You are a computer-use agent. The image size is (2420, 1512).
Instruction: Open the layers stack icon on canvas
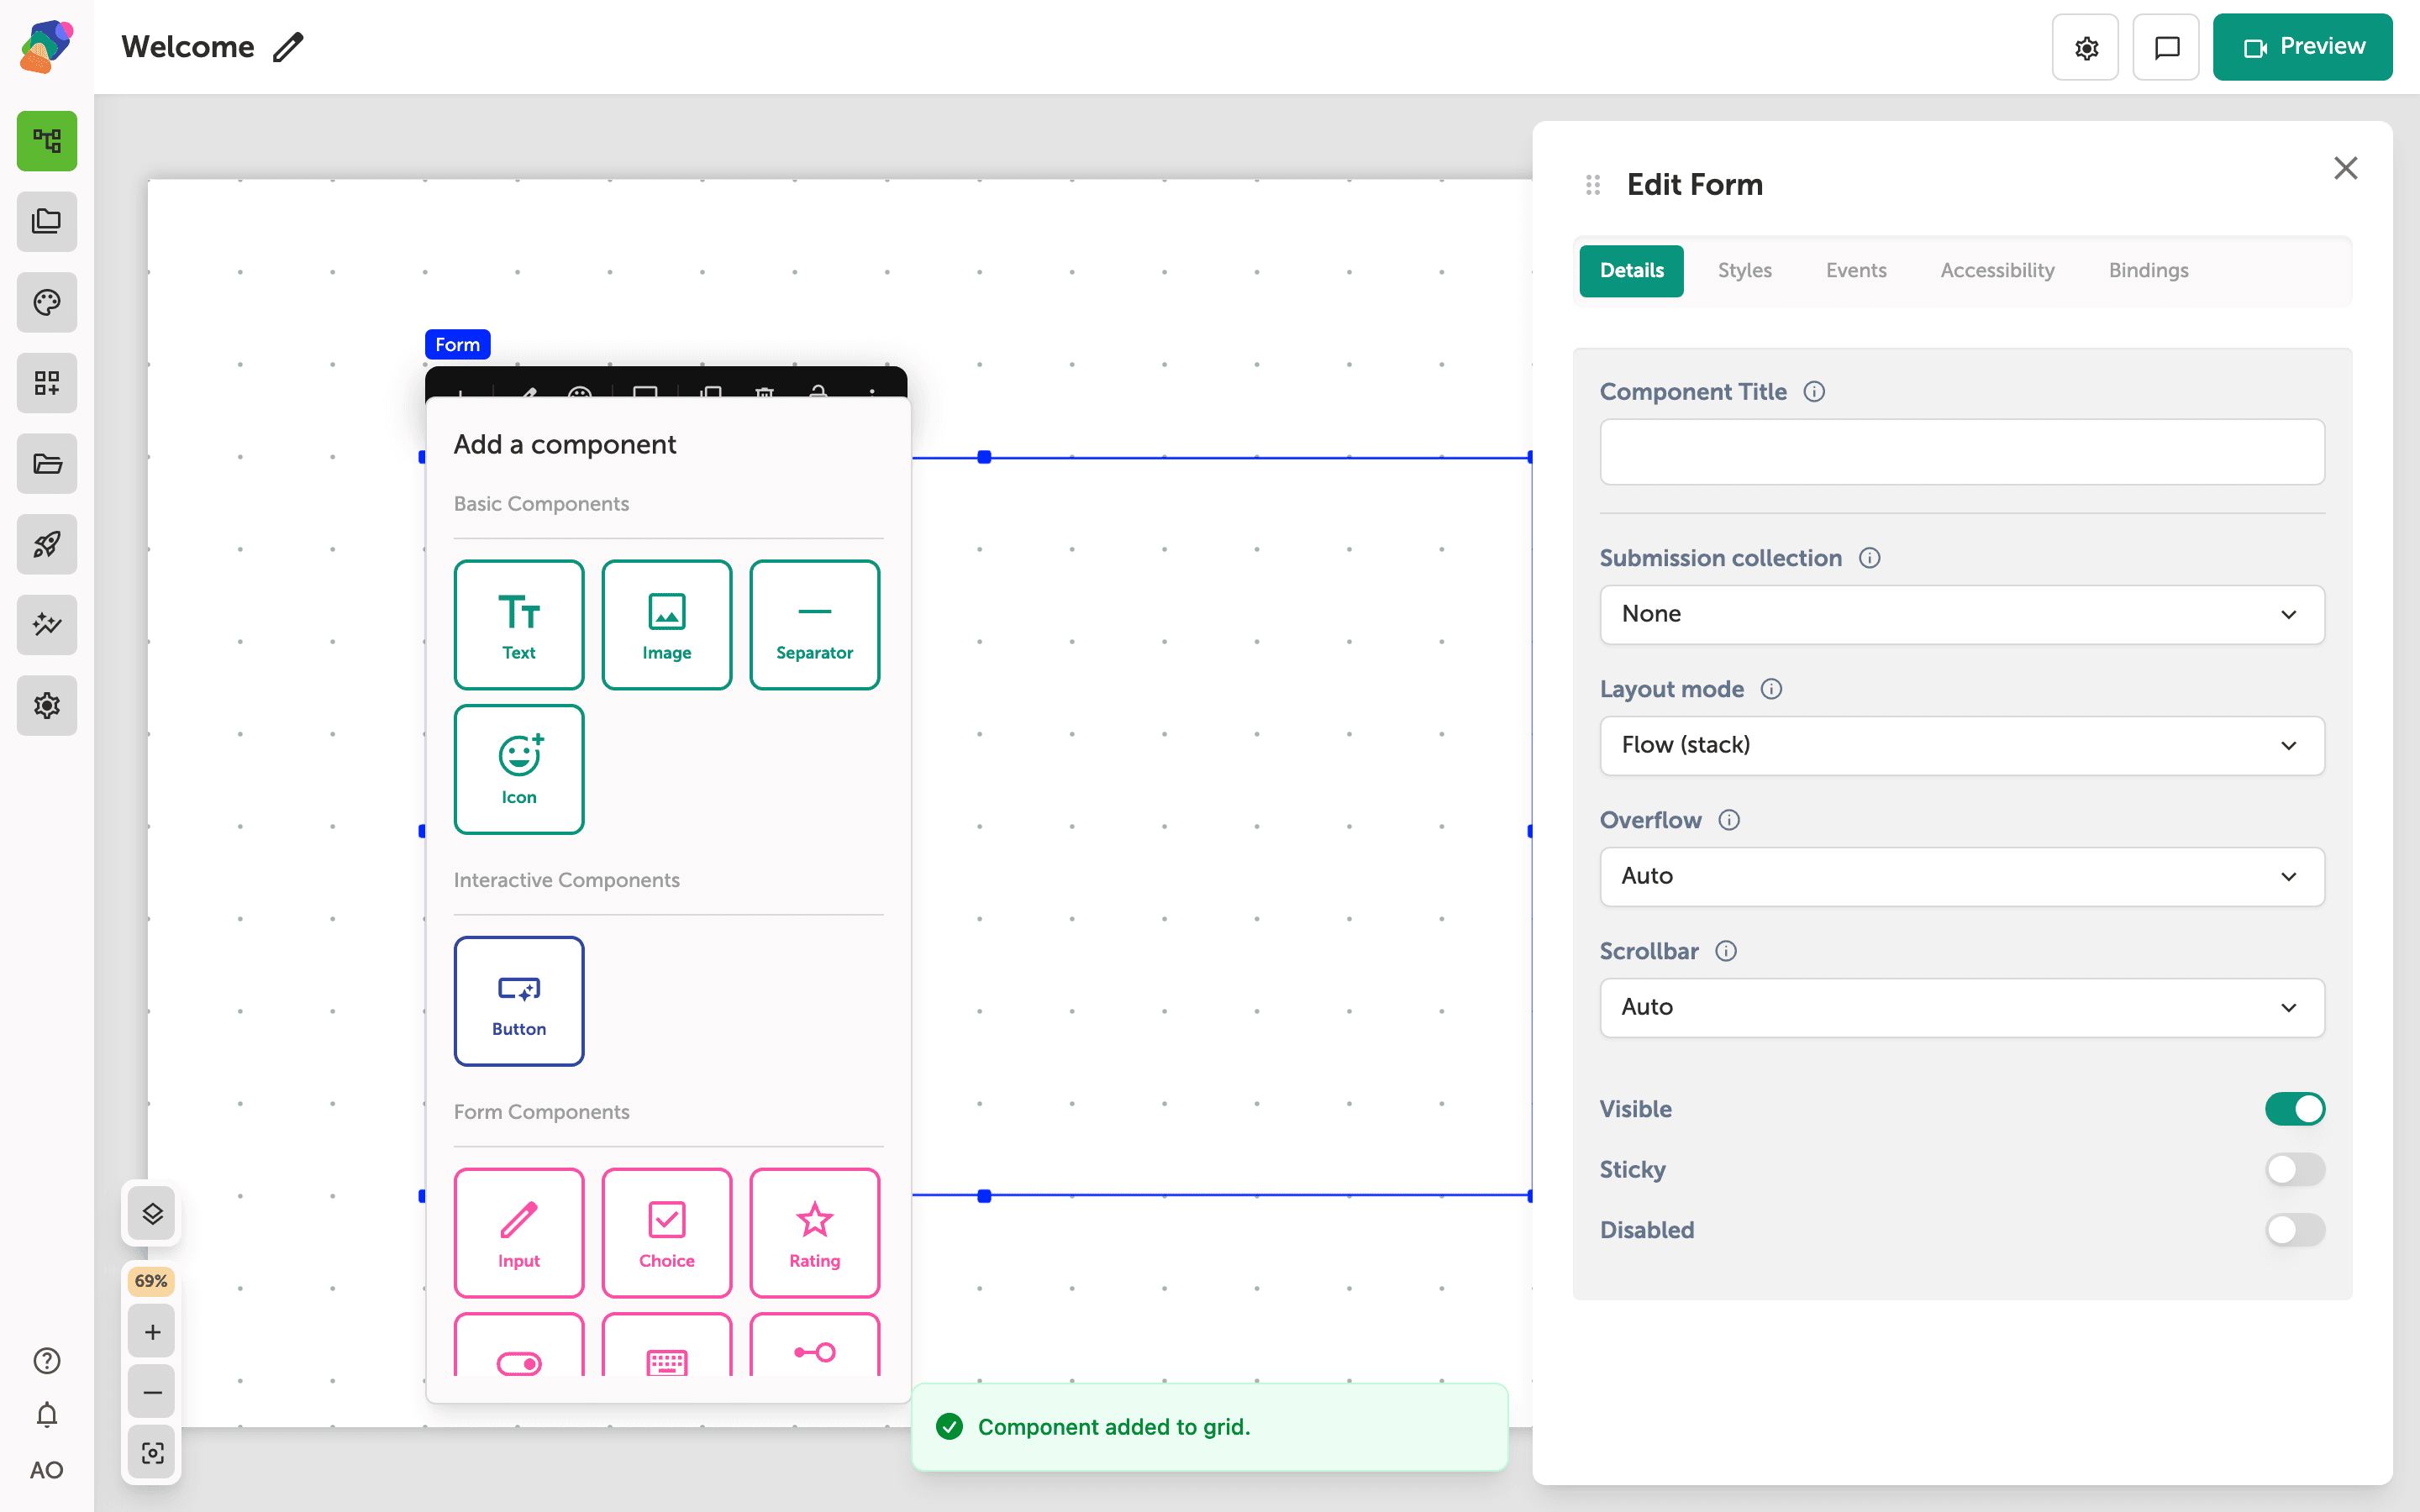click(152, 1213)
